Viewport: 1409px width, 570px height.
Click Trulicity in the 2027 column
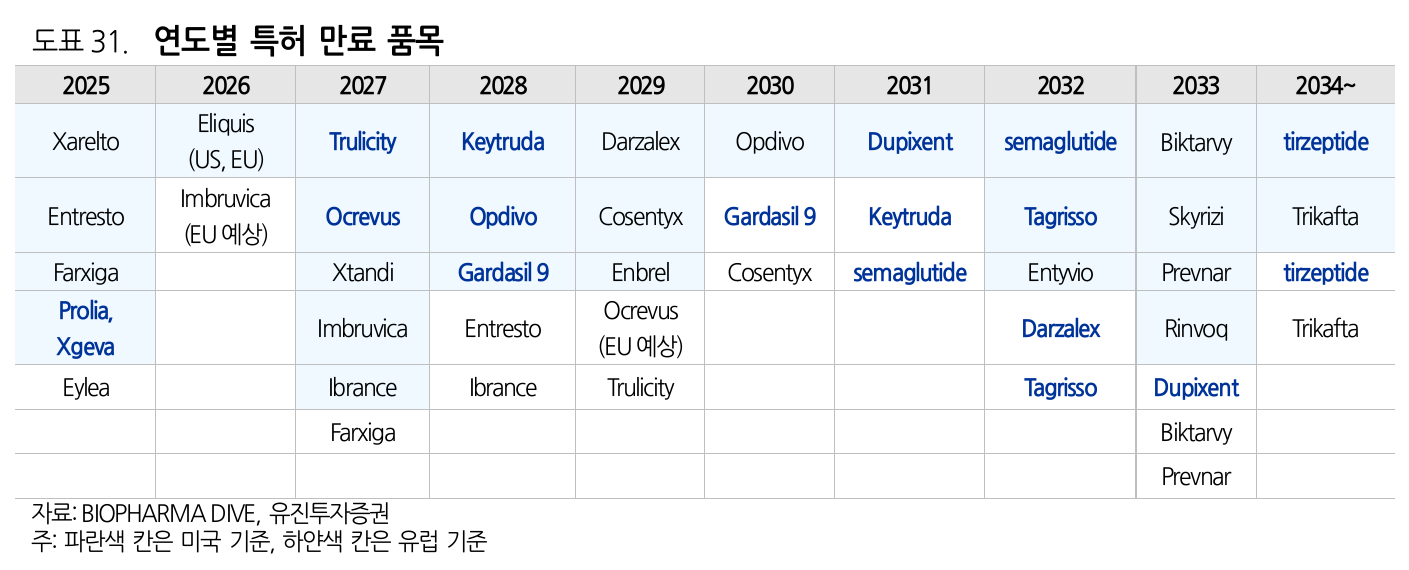[362, 142]
